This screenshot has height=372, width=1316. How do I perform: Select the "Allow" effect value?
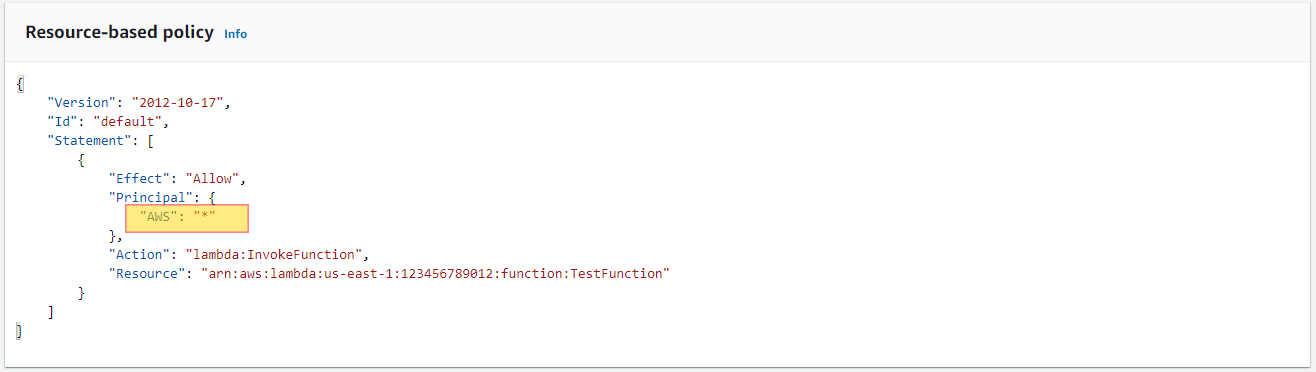coord(209,178)
